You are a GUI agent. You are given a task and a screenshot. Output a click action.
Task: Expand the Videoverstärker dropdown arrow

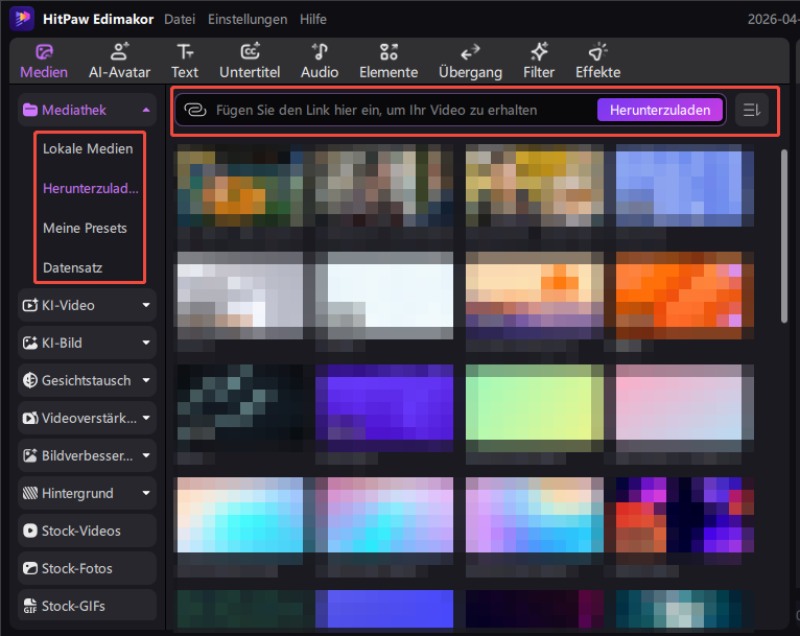(146, 418)
